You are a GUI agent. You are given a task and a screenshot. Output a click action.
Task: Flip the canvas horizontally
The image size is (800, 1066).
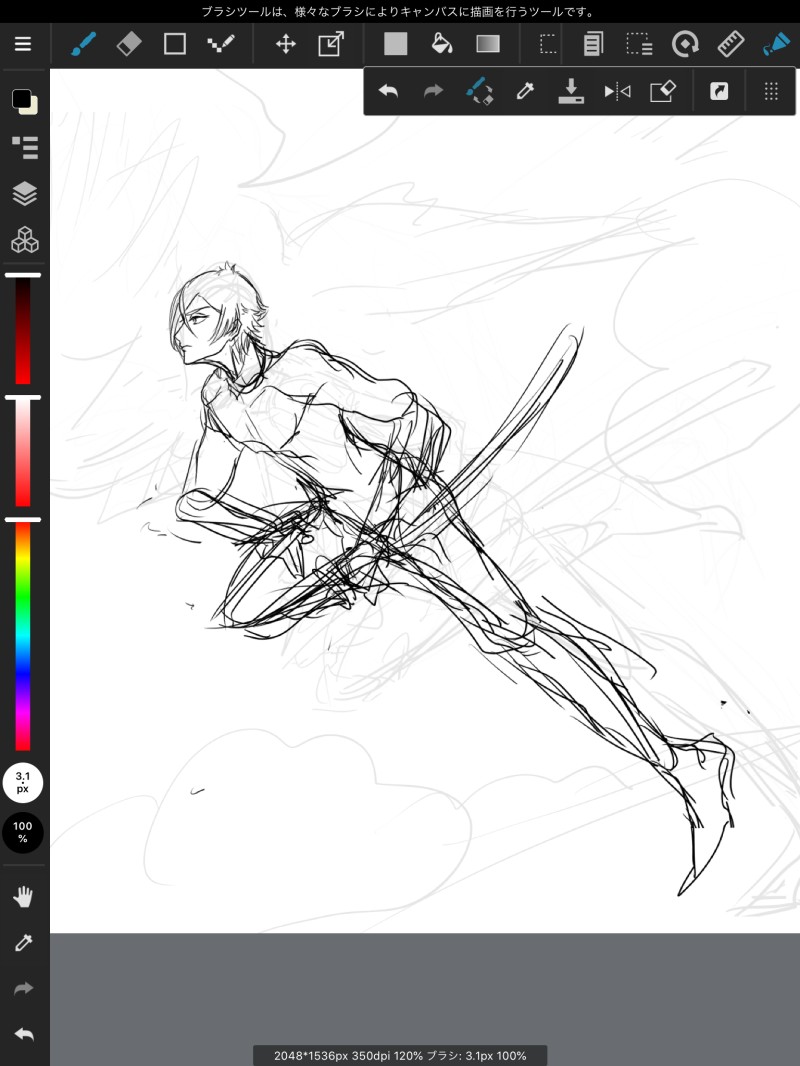pos(617,91)
